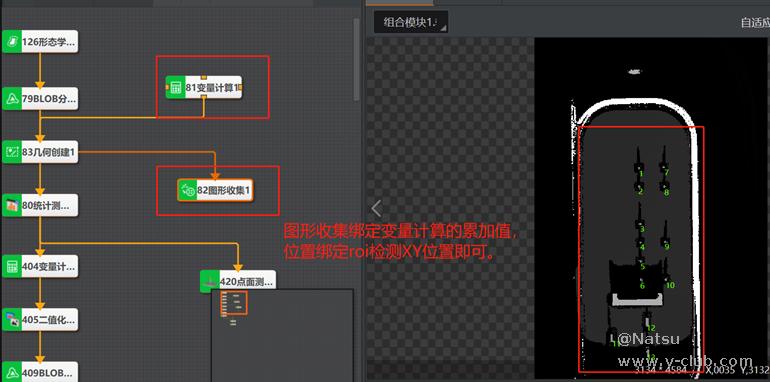Viewport: 770px width, 382px height.
Task: Click the flow canvas vertical scrollbar
Action: [357, 60]
